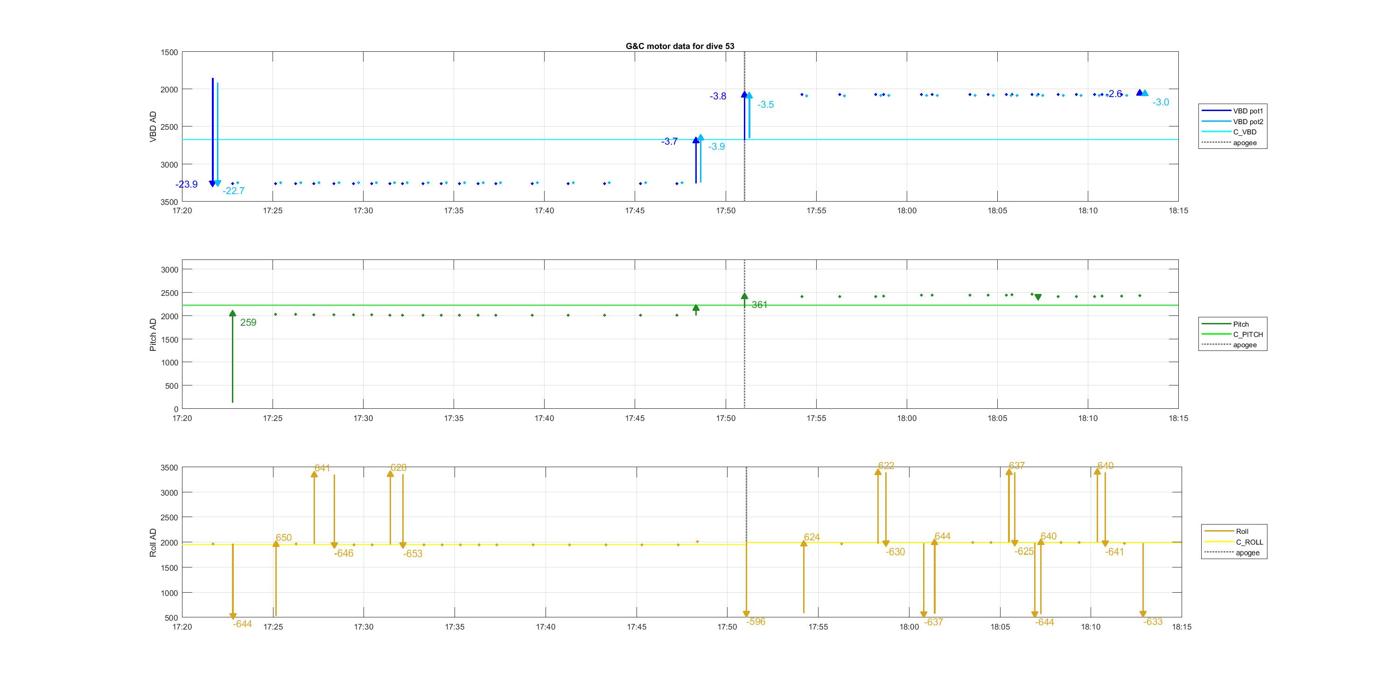Click the '-23.9' VBD data label
This screenshot has height=693, width=1400.
(x=186, y=184)
